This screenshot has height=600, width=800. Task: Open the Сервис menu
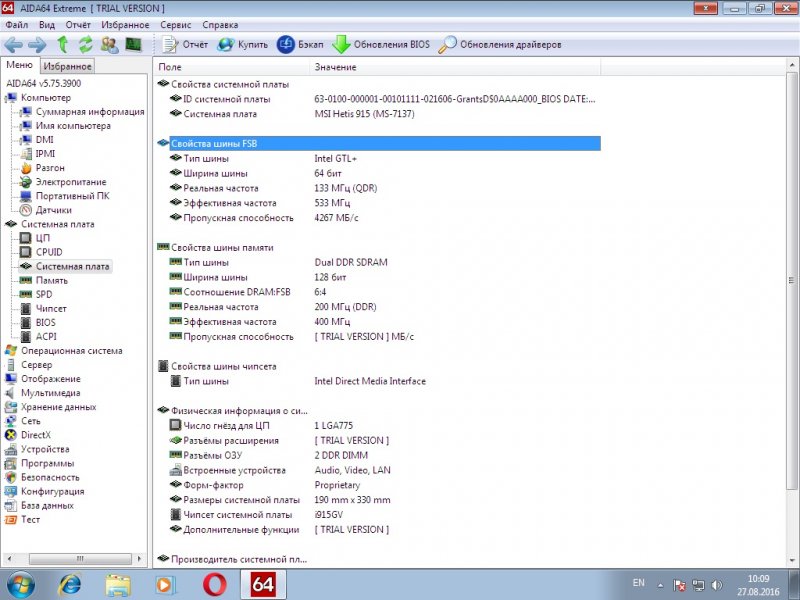tap(176, 24)
